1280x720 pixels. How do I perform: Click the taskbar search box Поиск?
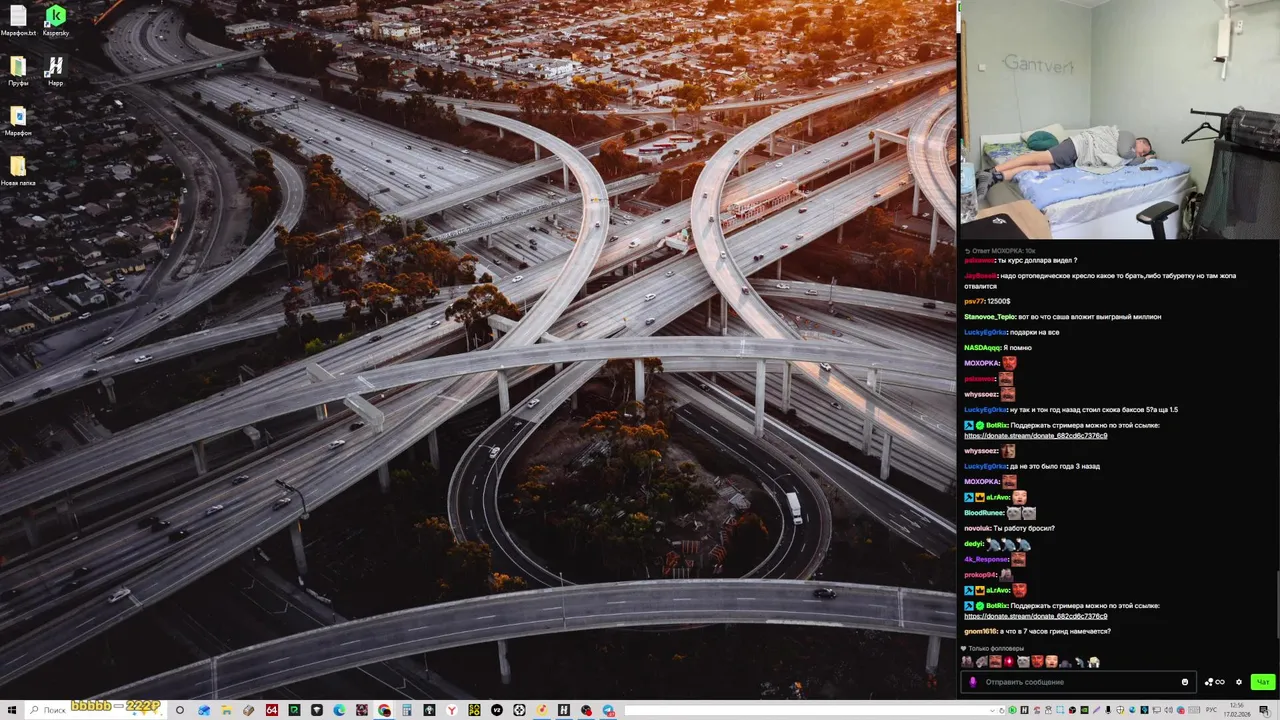tap(95, 710)
